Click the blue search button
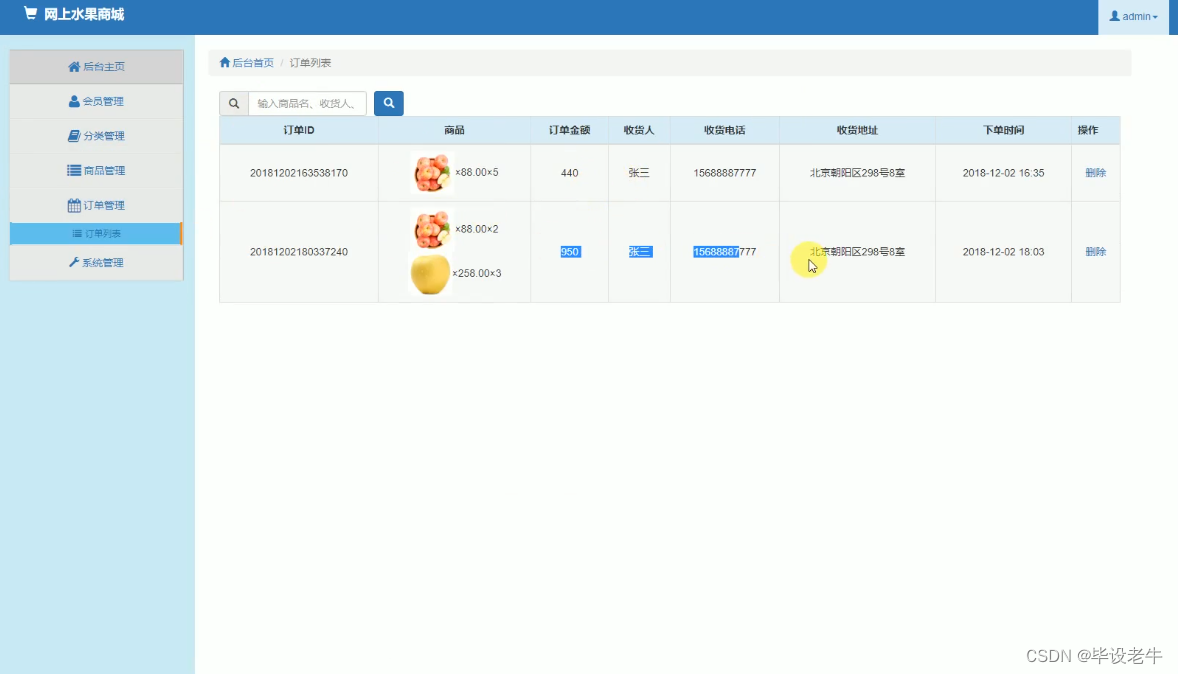The height and width of the screenshot is (674, 1178). point(388,103)
